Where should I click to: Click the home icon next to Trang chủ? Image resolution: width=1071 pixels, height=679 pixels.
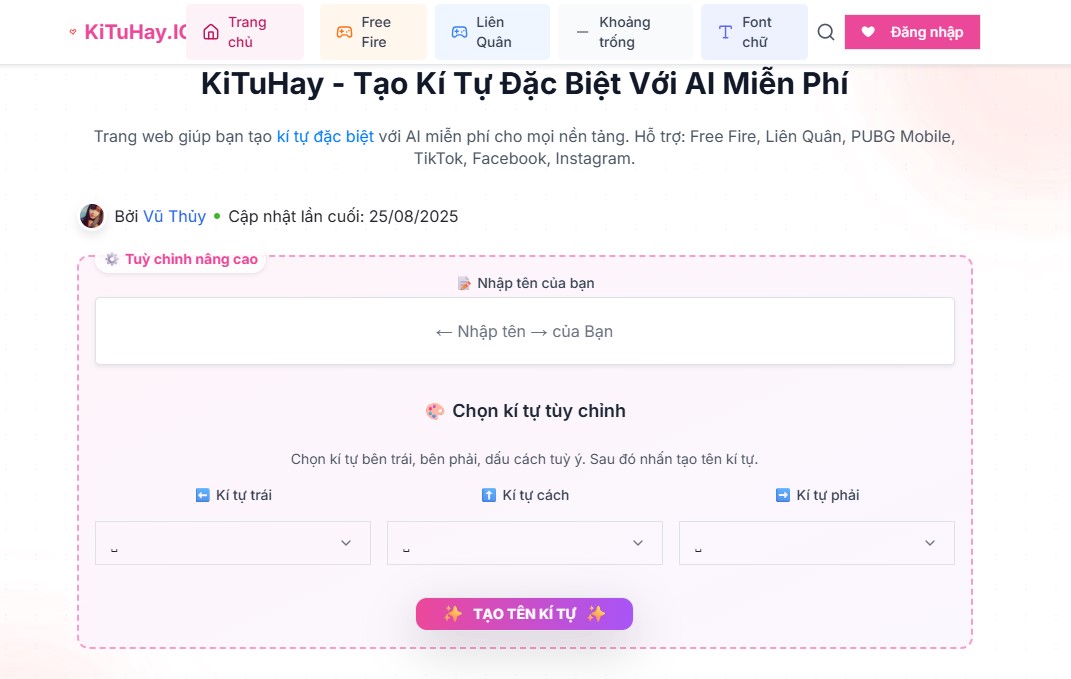(211, 31)
